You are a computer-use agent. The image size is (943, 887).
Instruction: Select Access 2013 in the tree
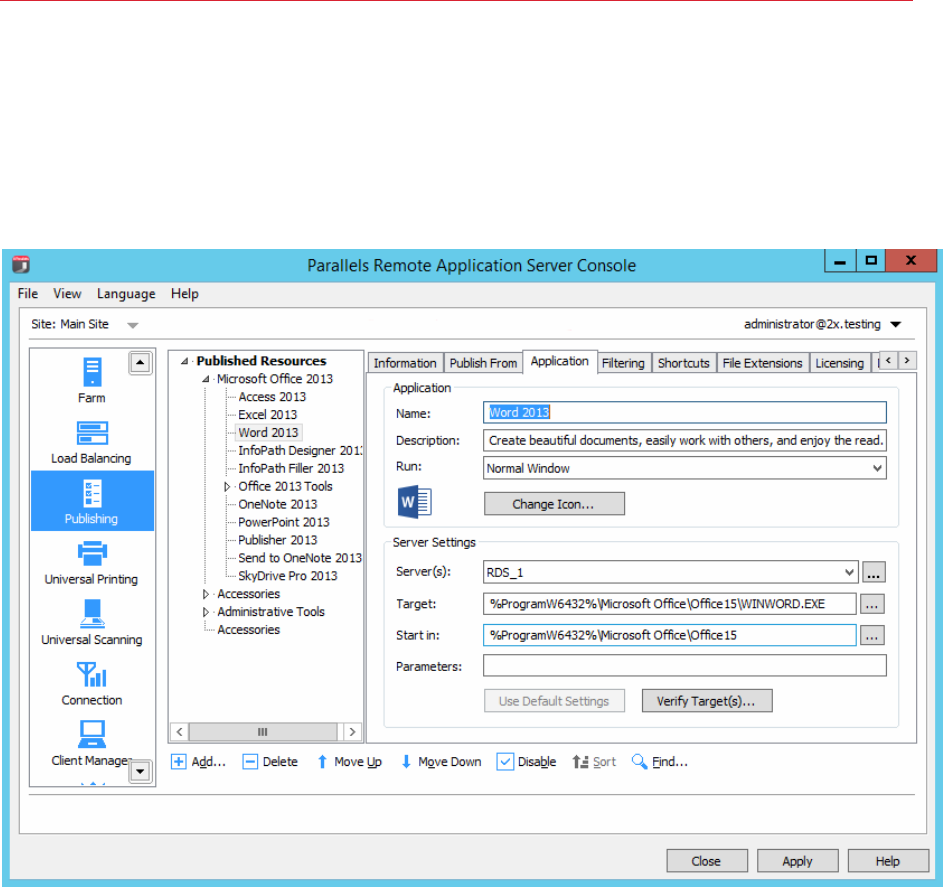point(272,397)
